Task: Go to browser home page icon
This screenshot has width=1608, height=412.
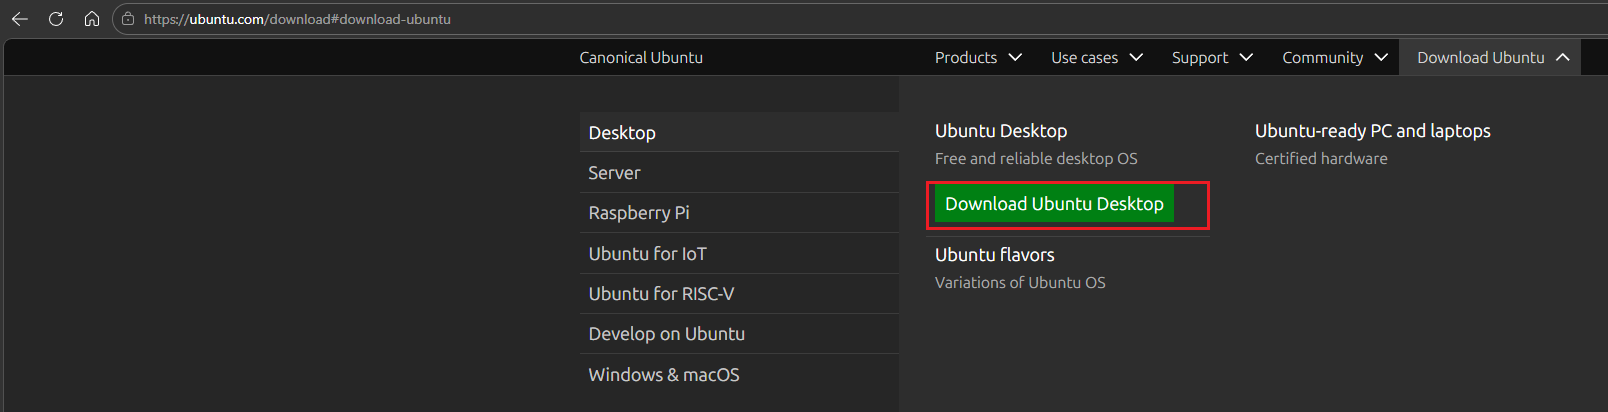Action: (x=91, y=19)
